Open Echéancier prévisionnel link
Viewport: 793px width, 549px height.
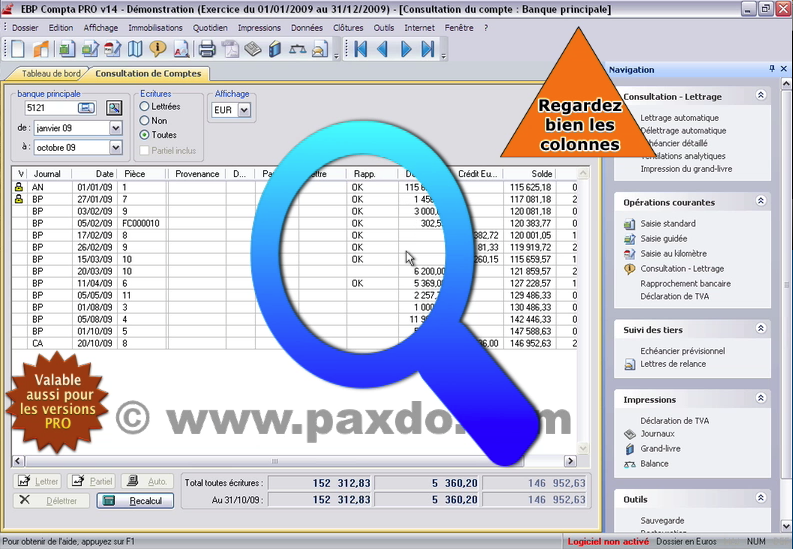click(x=683, y=351)
